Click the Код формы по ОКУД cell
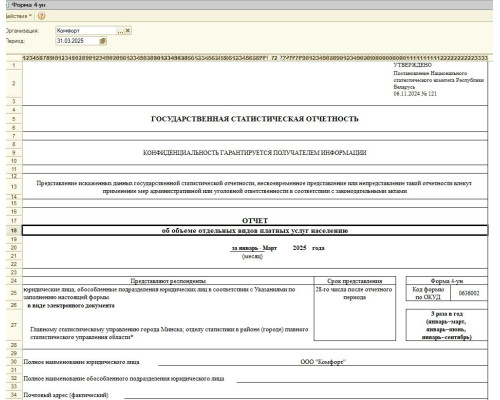500x400 pixels. (x=428, y=293)
